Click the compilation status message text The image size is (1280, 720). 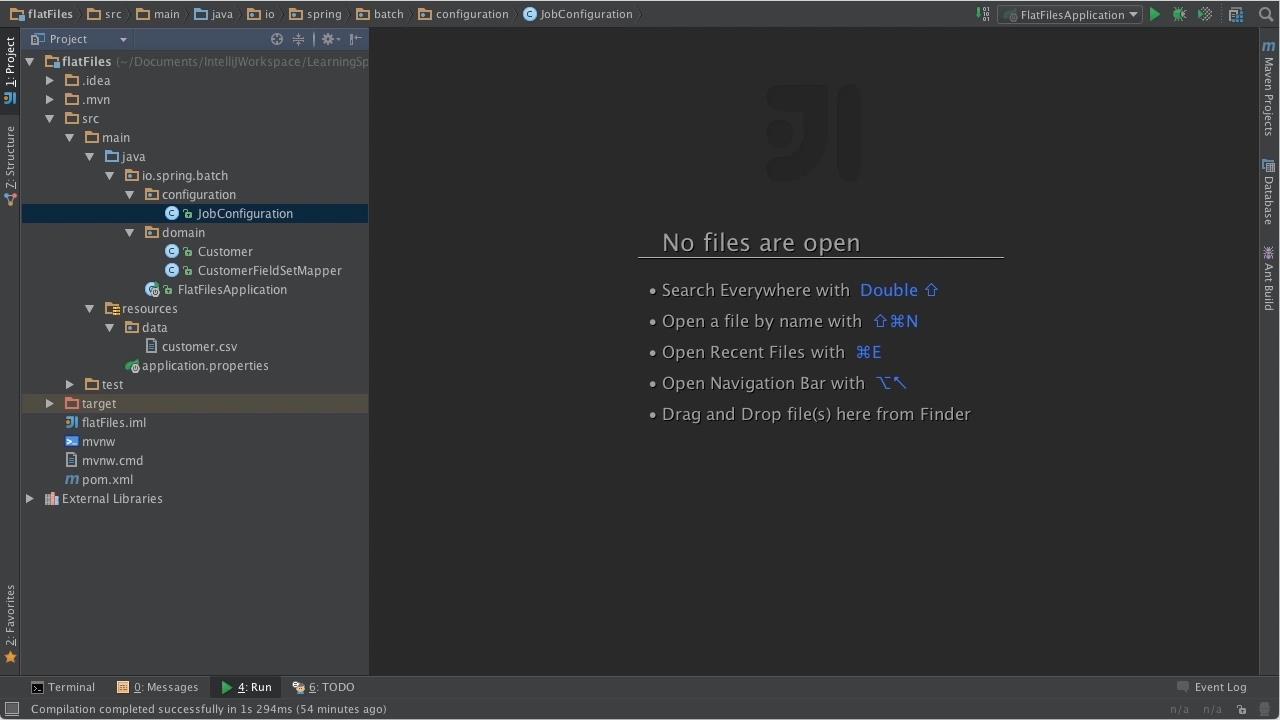click(x=208, y=709)
